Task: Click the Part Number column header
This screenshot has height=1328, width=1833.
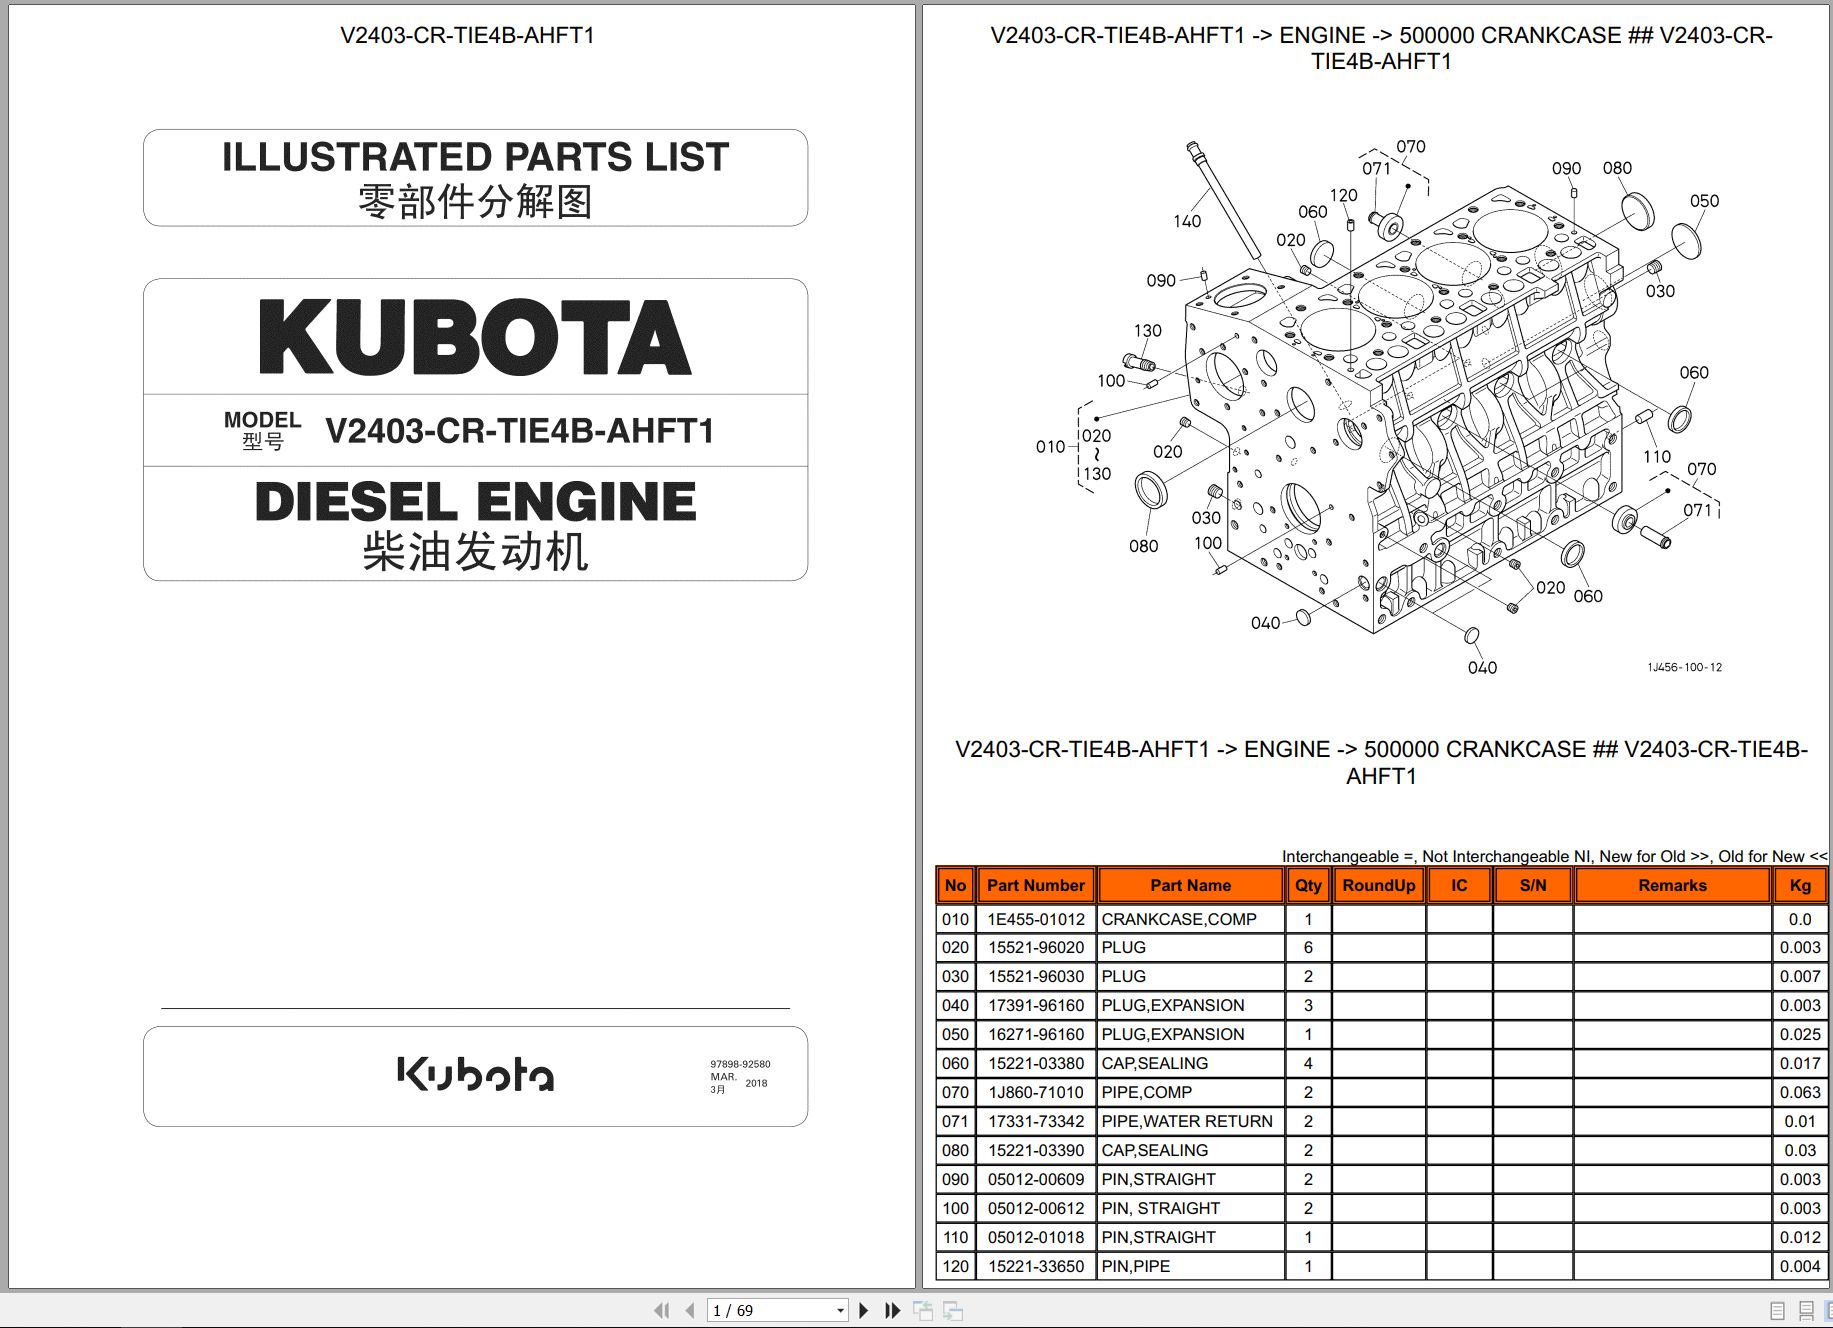Action: (x=1036, y=885)
